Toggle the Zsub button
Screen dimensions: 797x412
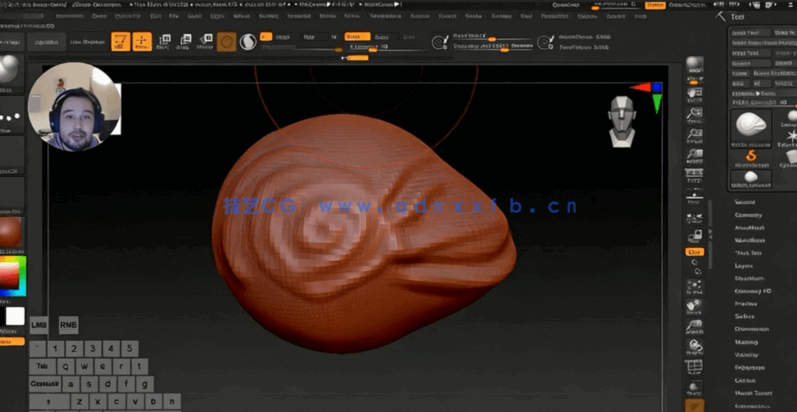pos(381,37)
